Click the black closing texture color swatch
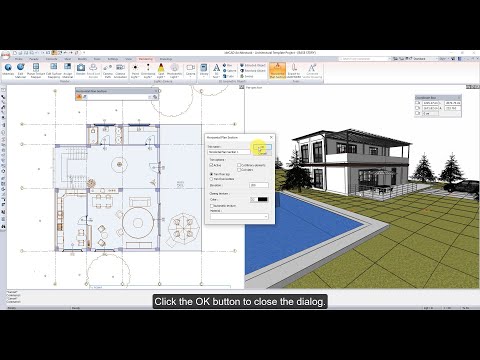Screen dimensions: 480x360 (x=262, y=199)
